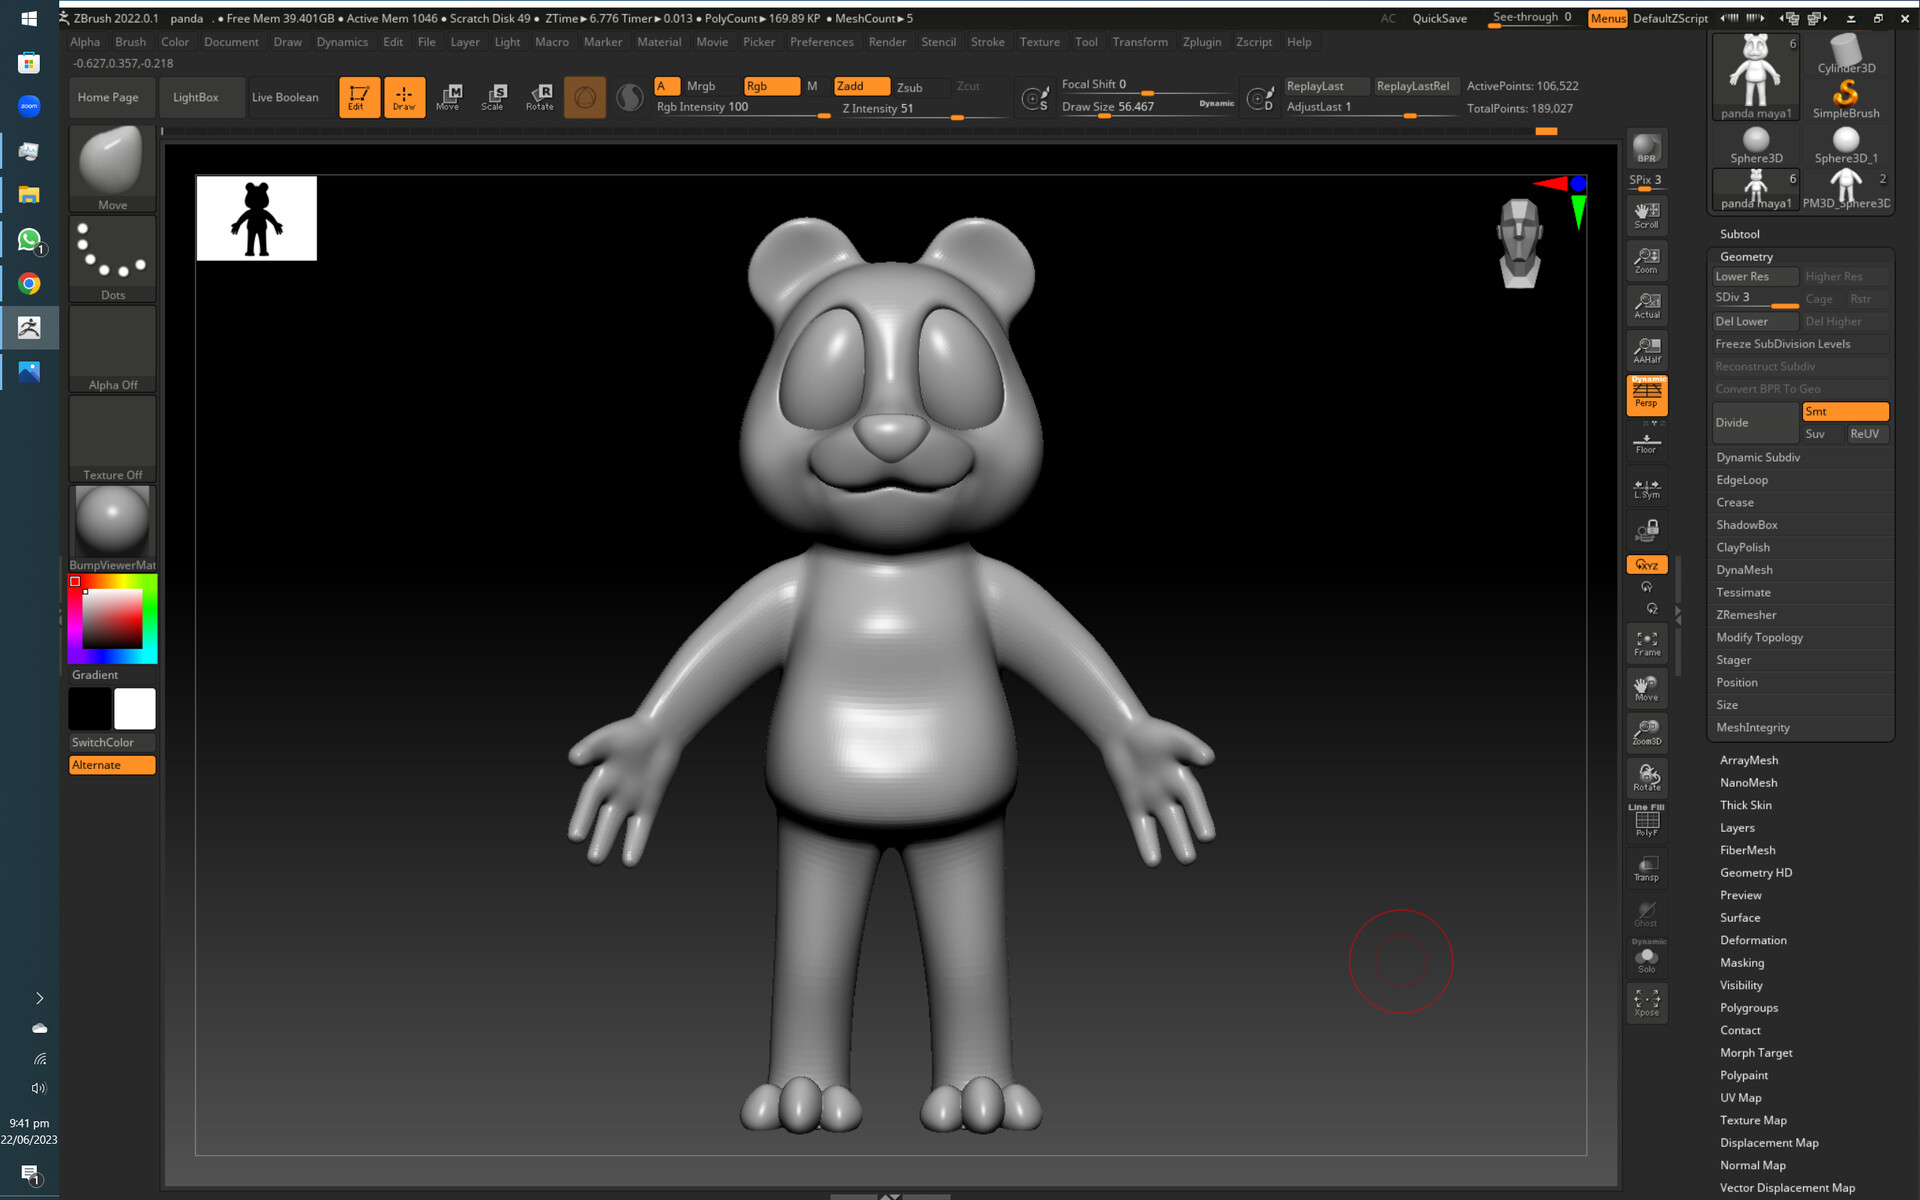Activate the Rotate tool on top shelf
This screenshot has width=1920, height=1200.
(539, 97)
